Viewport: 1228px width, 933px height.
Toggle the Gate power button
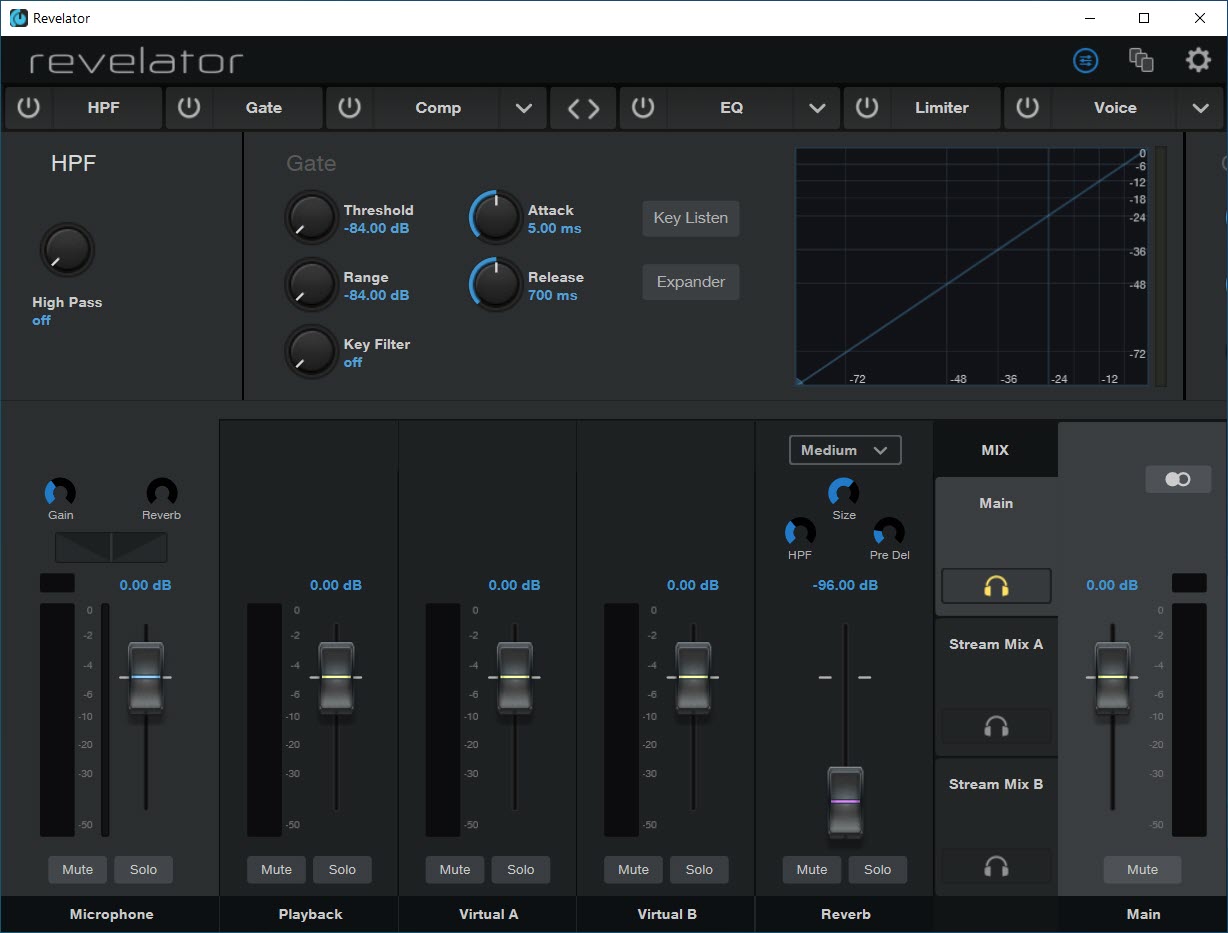pos(189,108)
